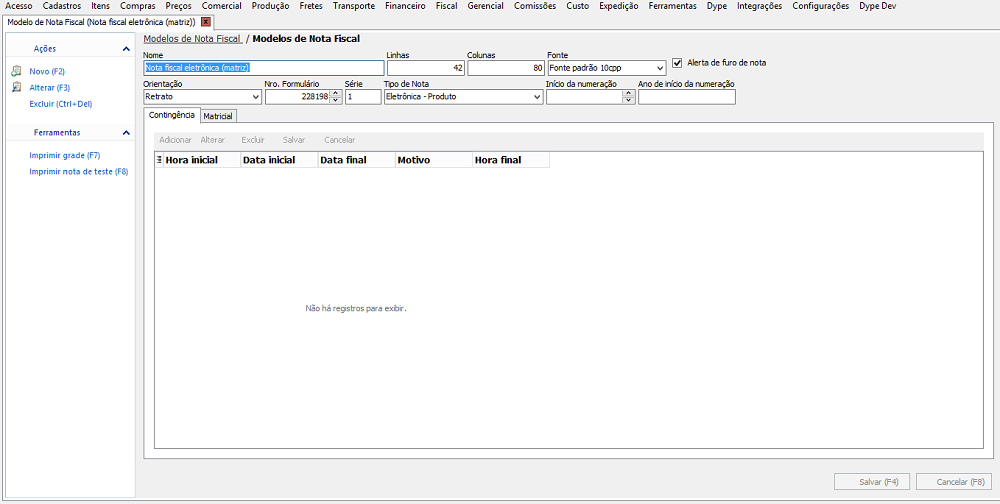Open the Dype menu
The image size is (1000, 504).
[717, 6]
